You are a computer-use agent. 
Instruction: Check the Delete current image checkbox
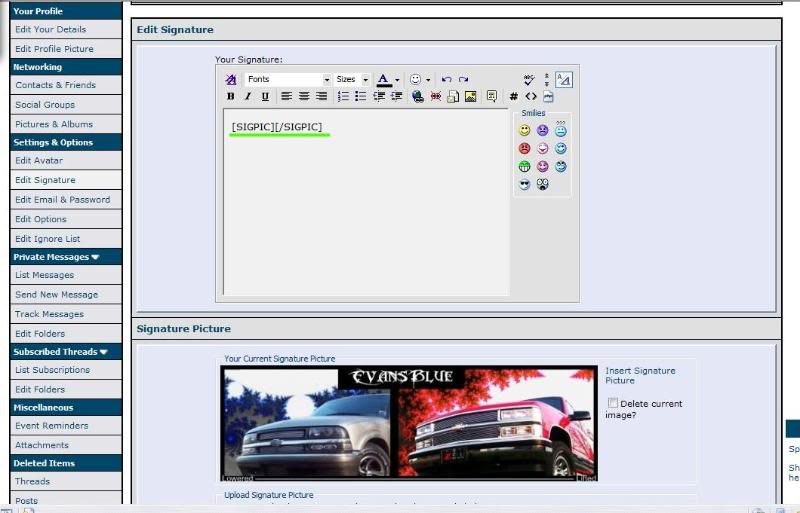coord(612,403)
